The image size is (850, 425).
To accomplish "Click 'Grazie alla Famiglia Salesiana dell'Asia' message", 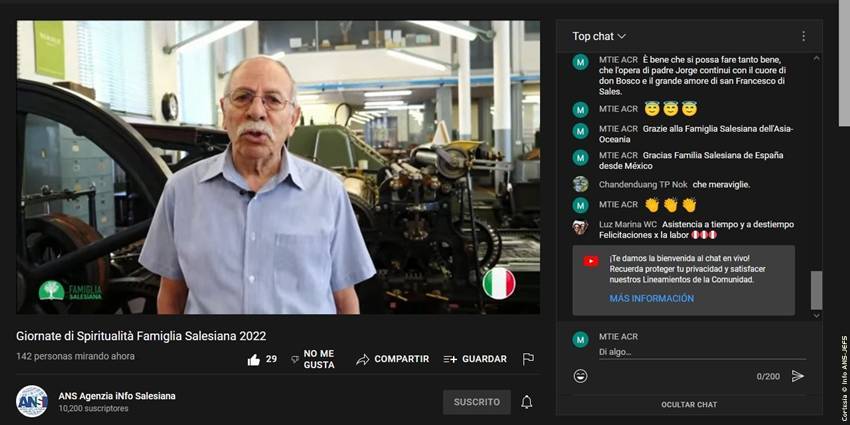I will click(x=697, y=134).
